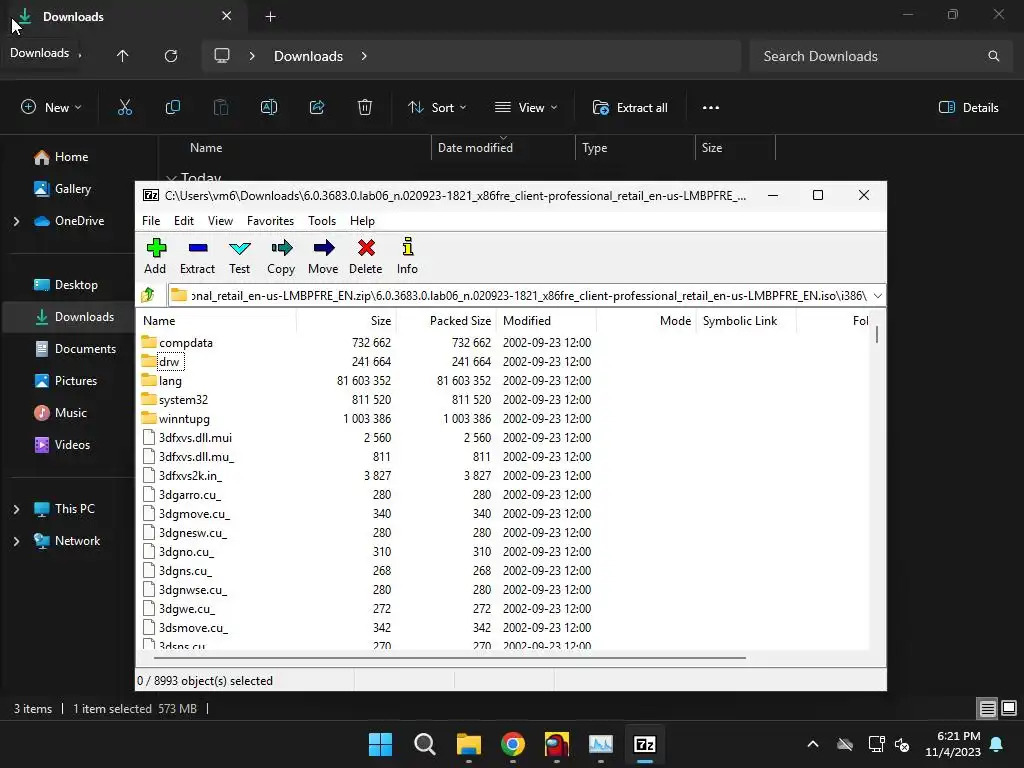Image resolution: width=1024 pixels, height=768 pixels.
Task: Click the Paste icon in Explorer toolbar
Action: tap(221, 108)
